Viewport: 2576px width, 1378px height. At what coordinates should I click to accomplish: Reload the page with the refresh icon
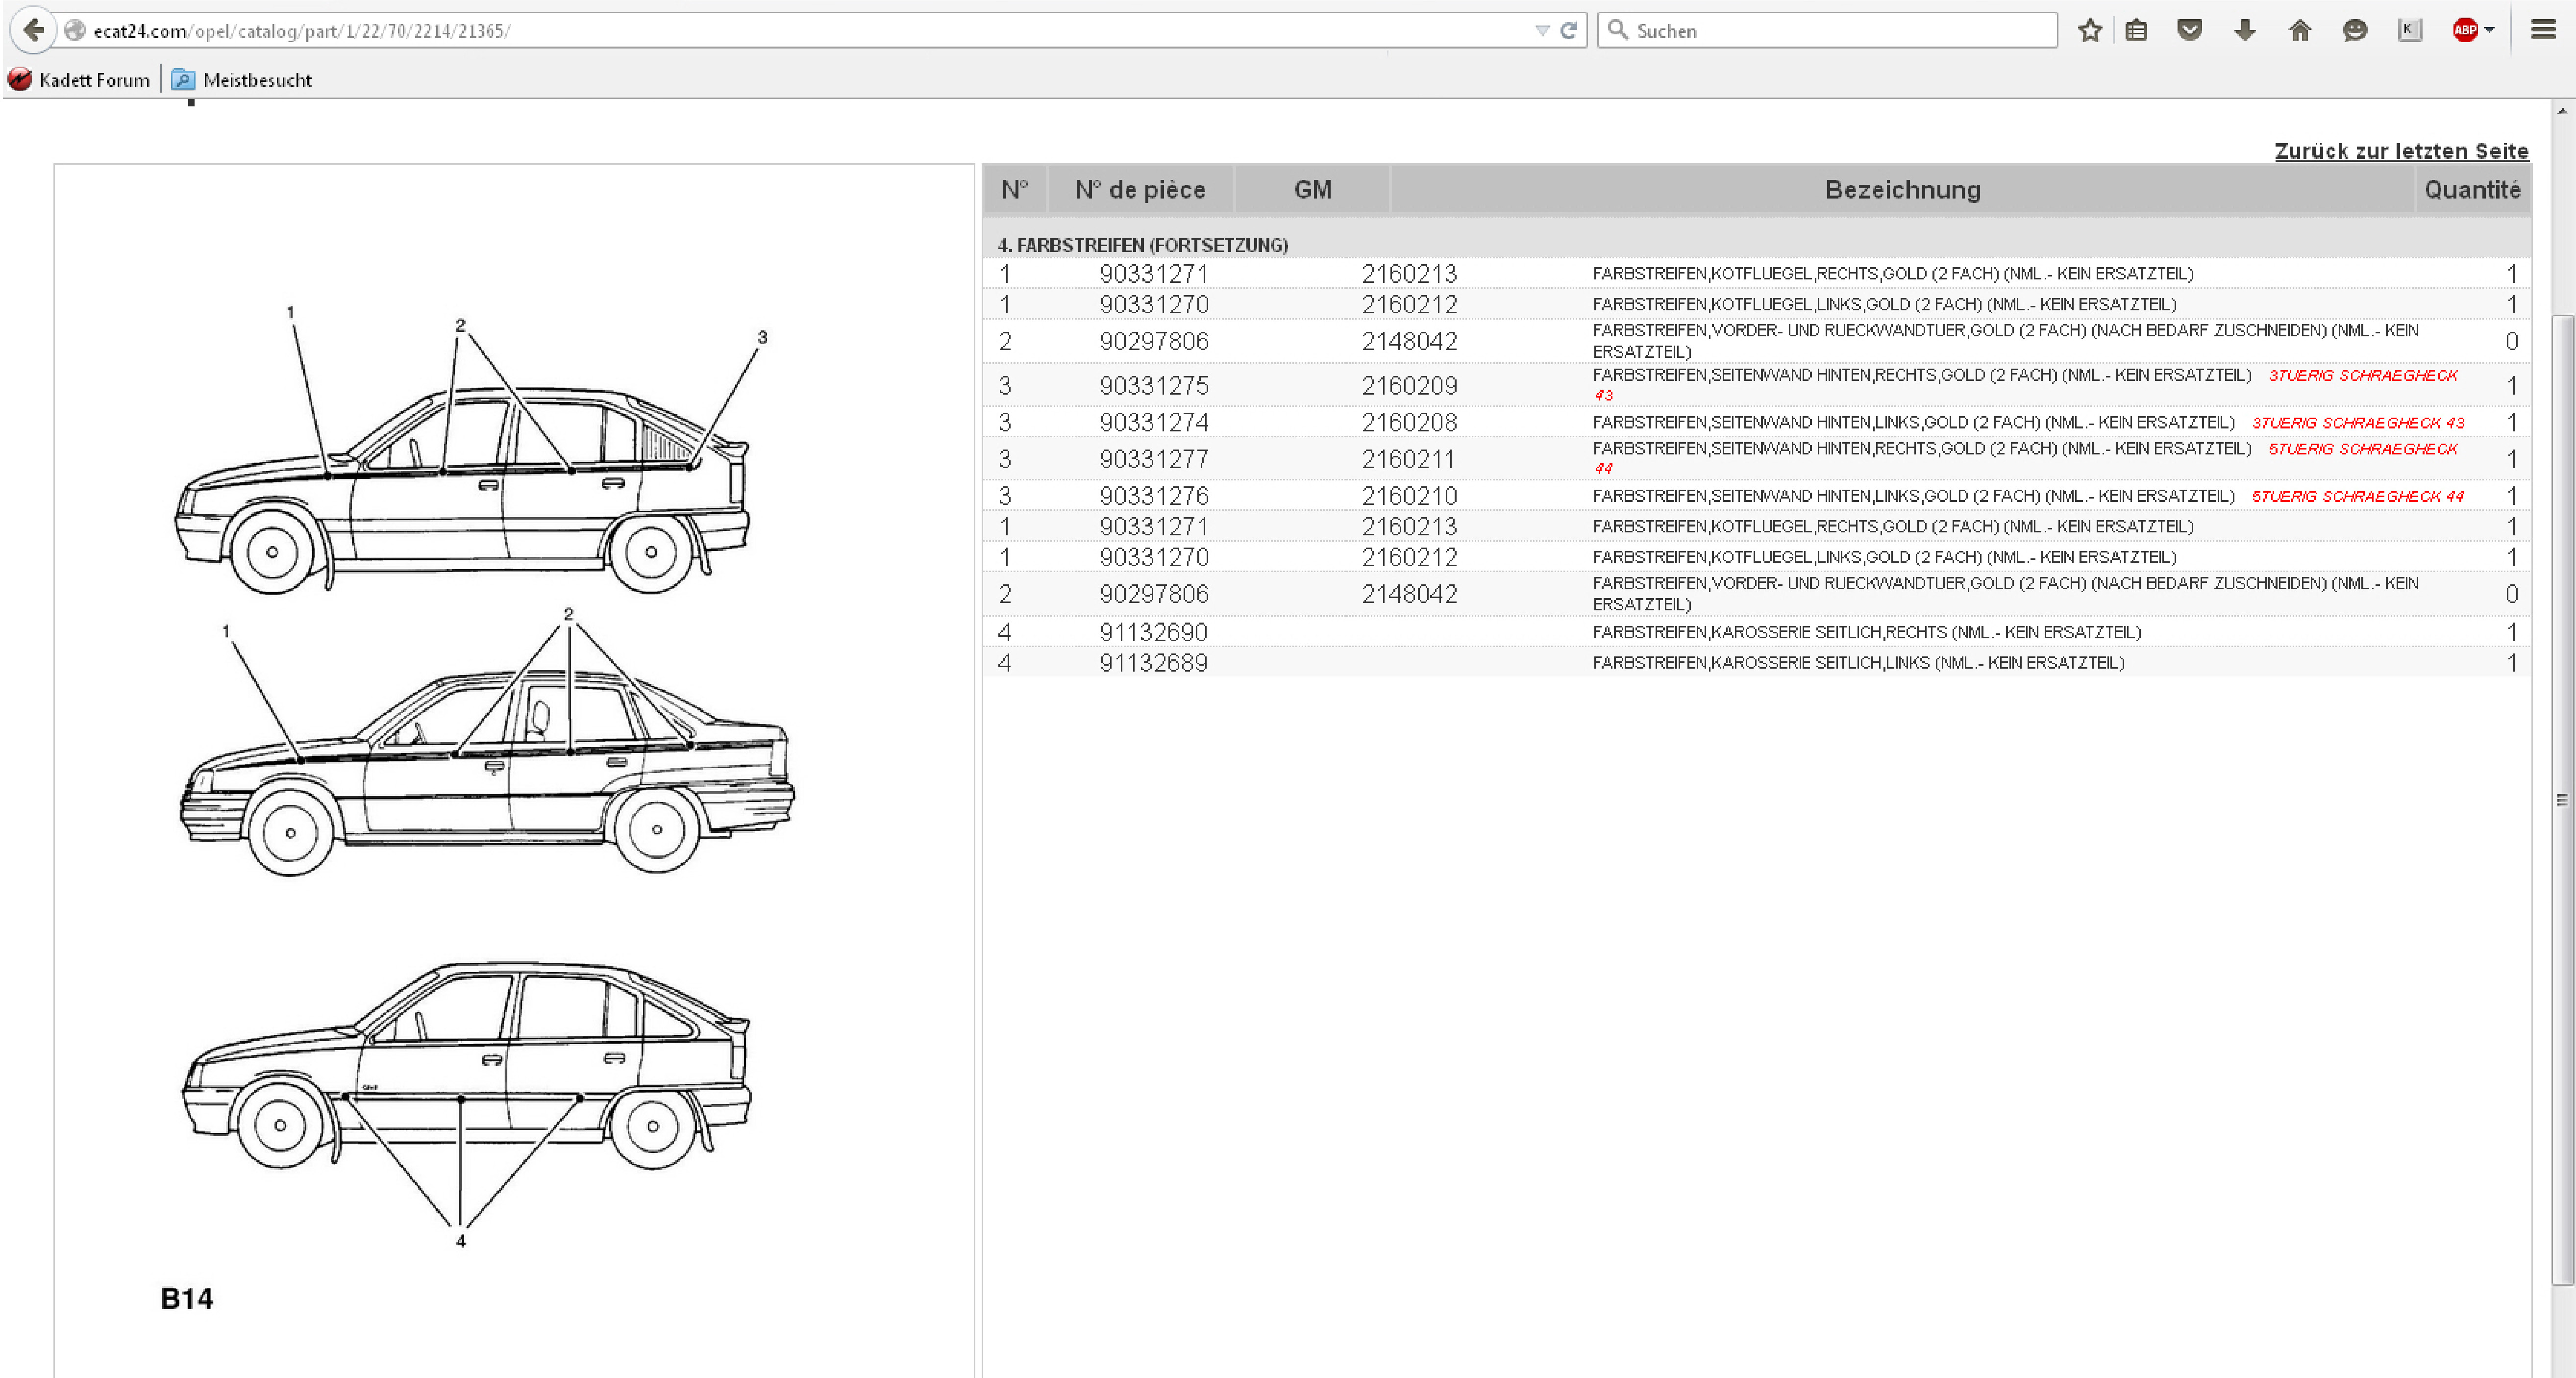point(1568,31)
